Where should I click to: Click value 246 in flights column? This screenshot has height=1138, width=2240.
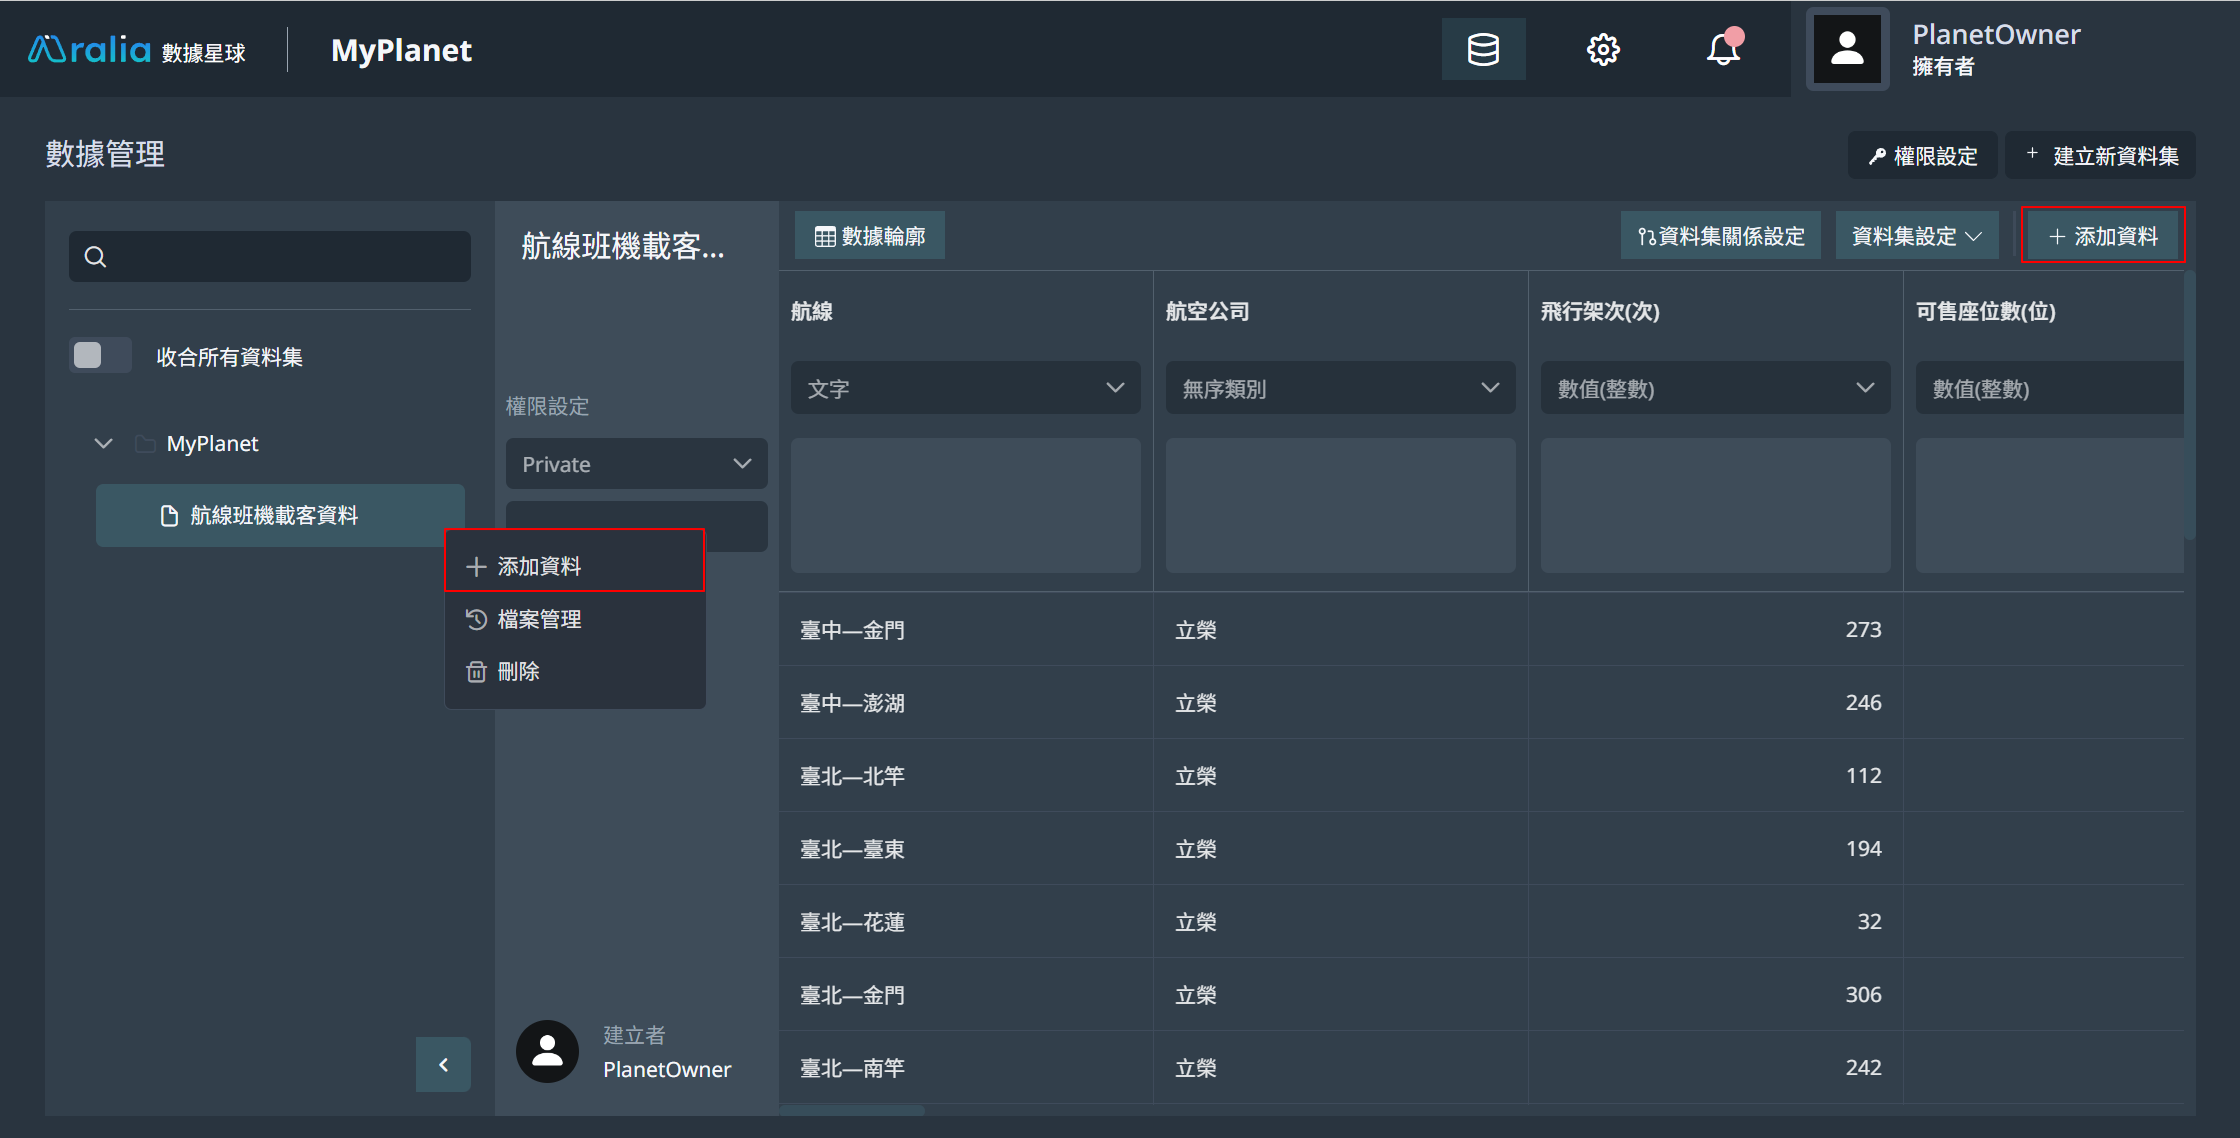click(1863, 703)
